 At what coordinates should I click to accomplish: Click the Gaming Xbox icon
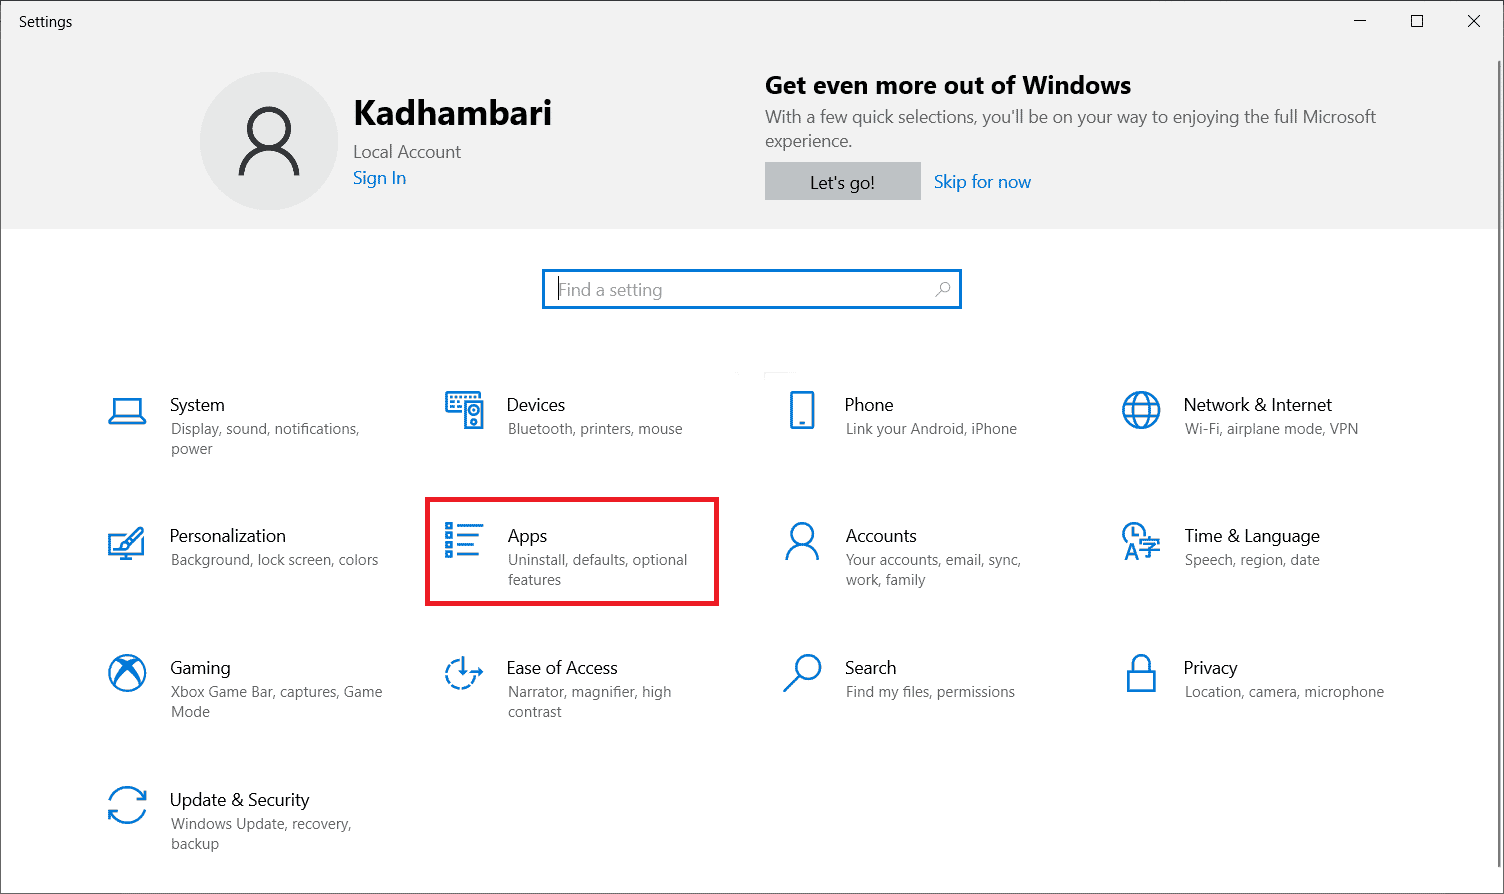127,673
